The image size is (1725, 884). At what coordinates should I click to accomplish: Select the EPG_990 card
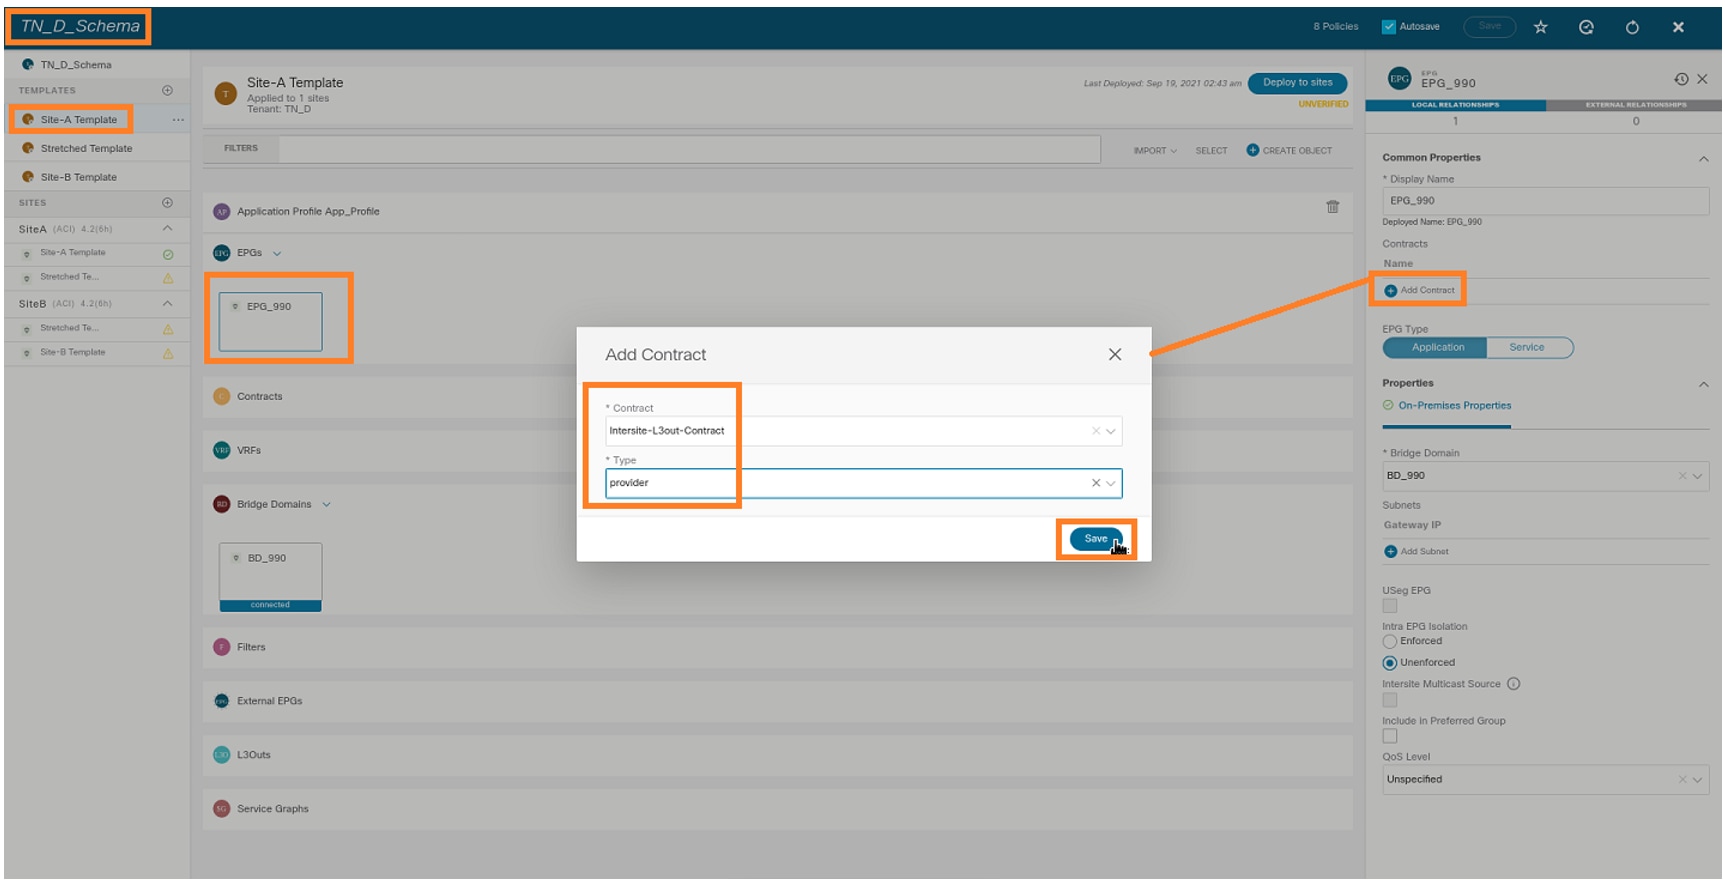point(270,321)
